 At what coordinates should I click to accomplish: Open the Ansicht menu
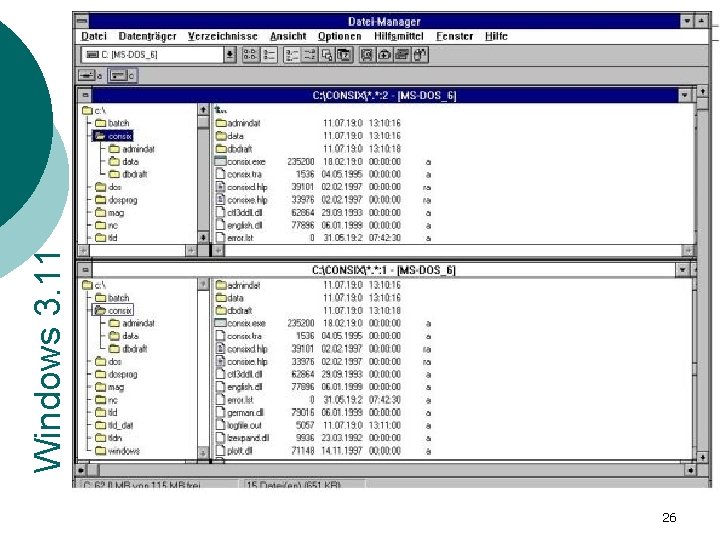pyautogui.click(x=288, y=36)
